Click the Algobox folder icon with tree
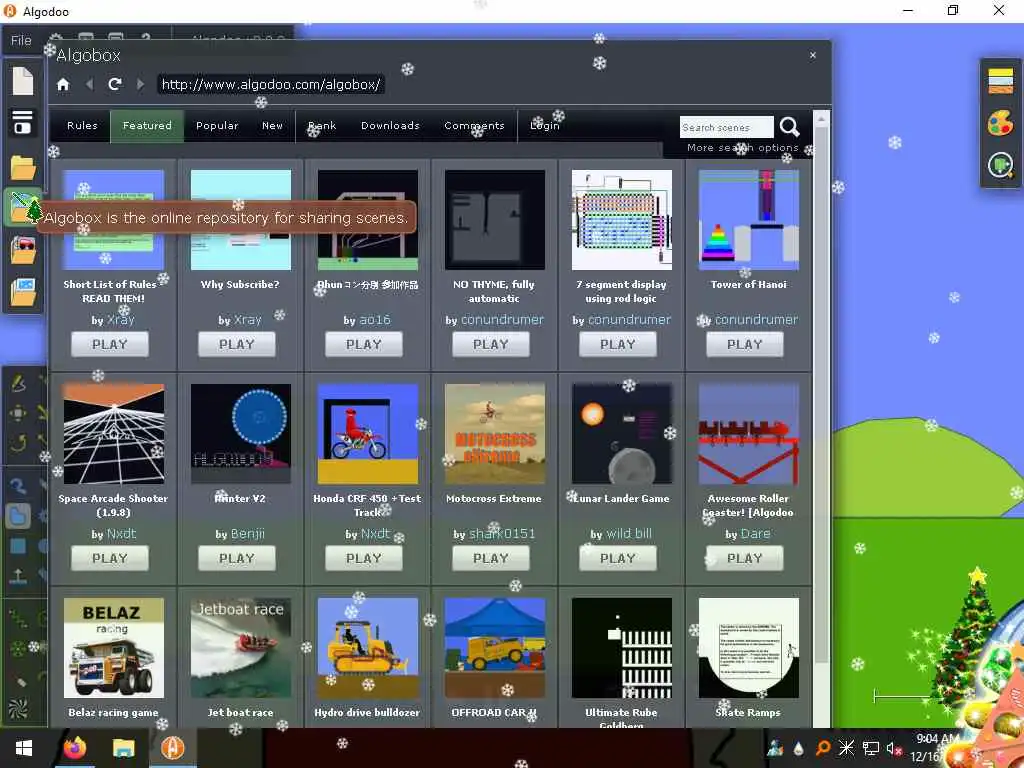The image size is (1024, 768). point(23,208)
